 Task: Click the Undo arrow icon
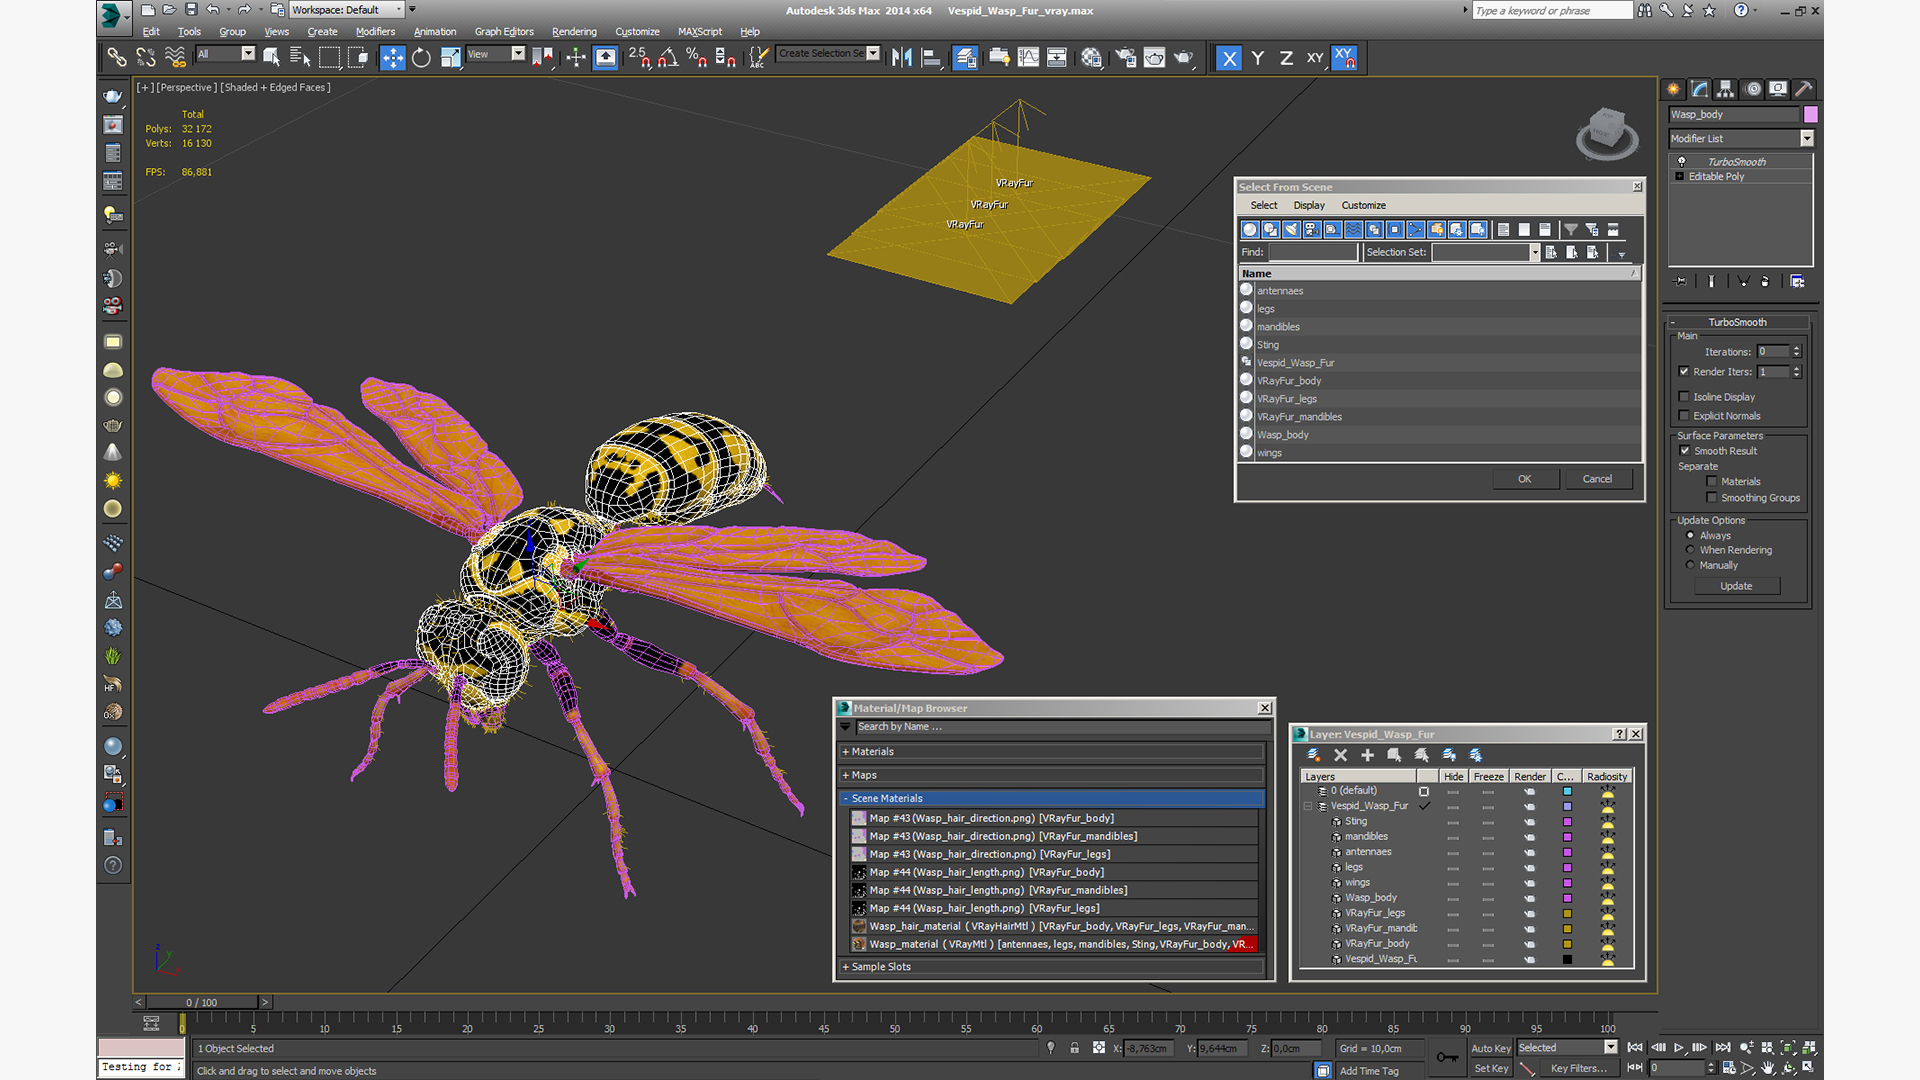click(212, 10)
